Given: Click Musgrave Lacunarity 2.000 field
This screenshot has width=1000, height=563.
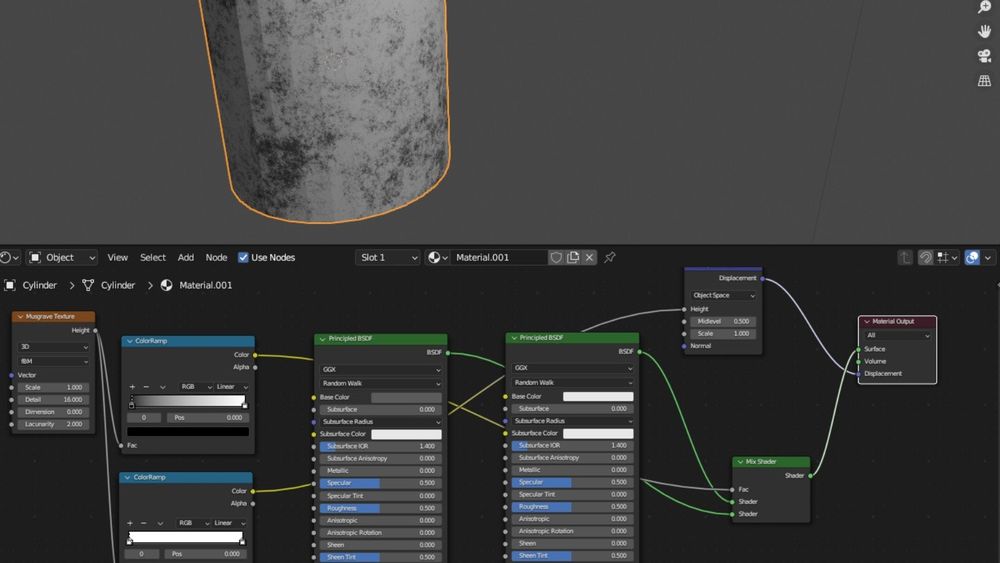Looking at the screenshot, I should pyautogui.click(x=54, y=425).
